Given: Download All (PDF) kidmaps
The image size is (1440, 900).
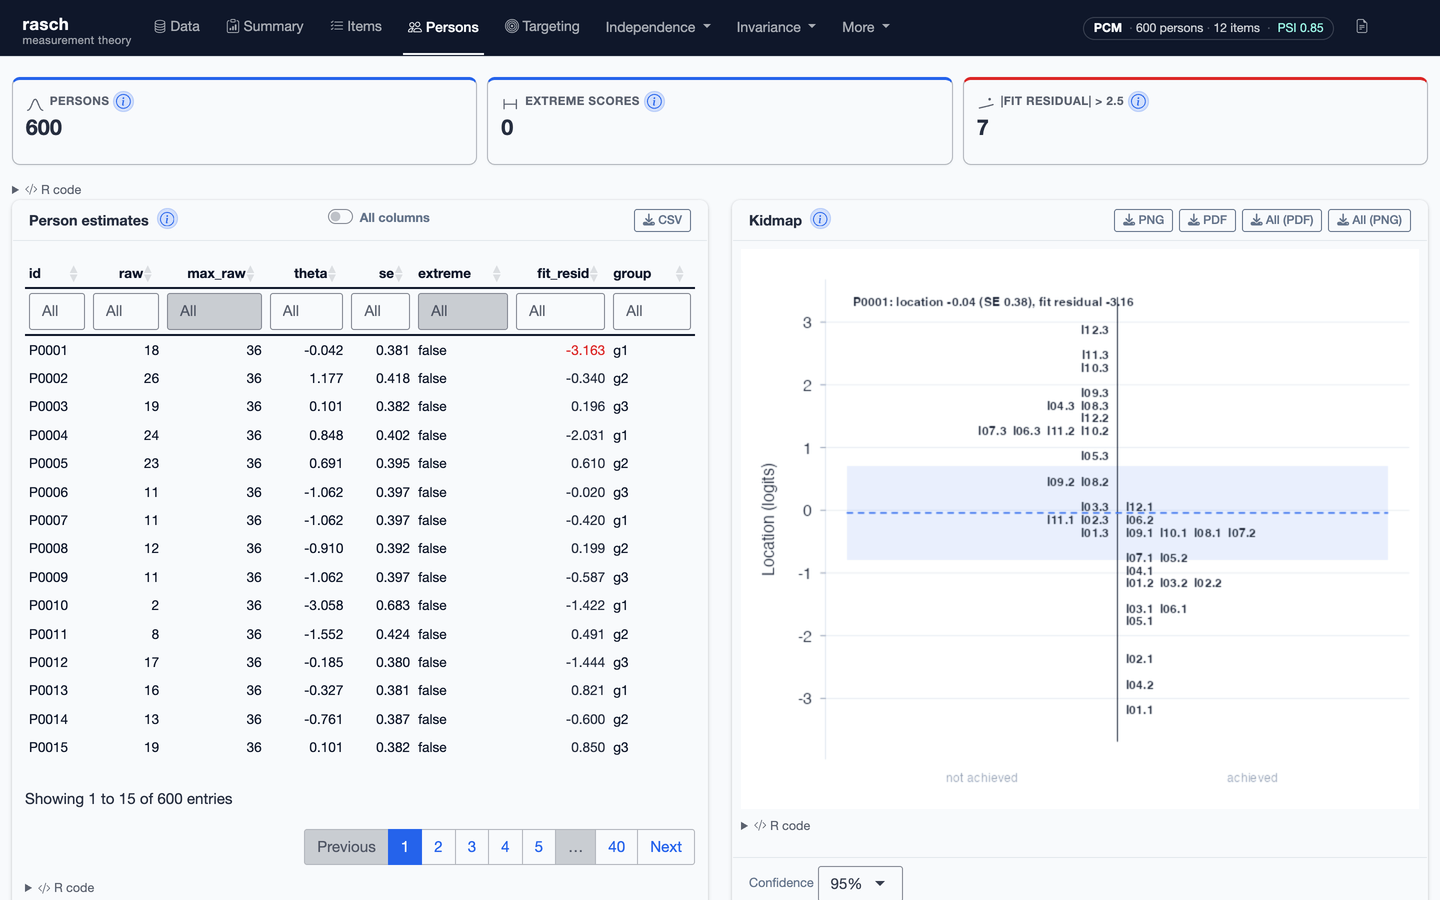Looking at the screenshot, I should pos(1282,220).
